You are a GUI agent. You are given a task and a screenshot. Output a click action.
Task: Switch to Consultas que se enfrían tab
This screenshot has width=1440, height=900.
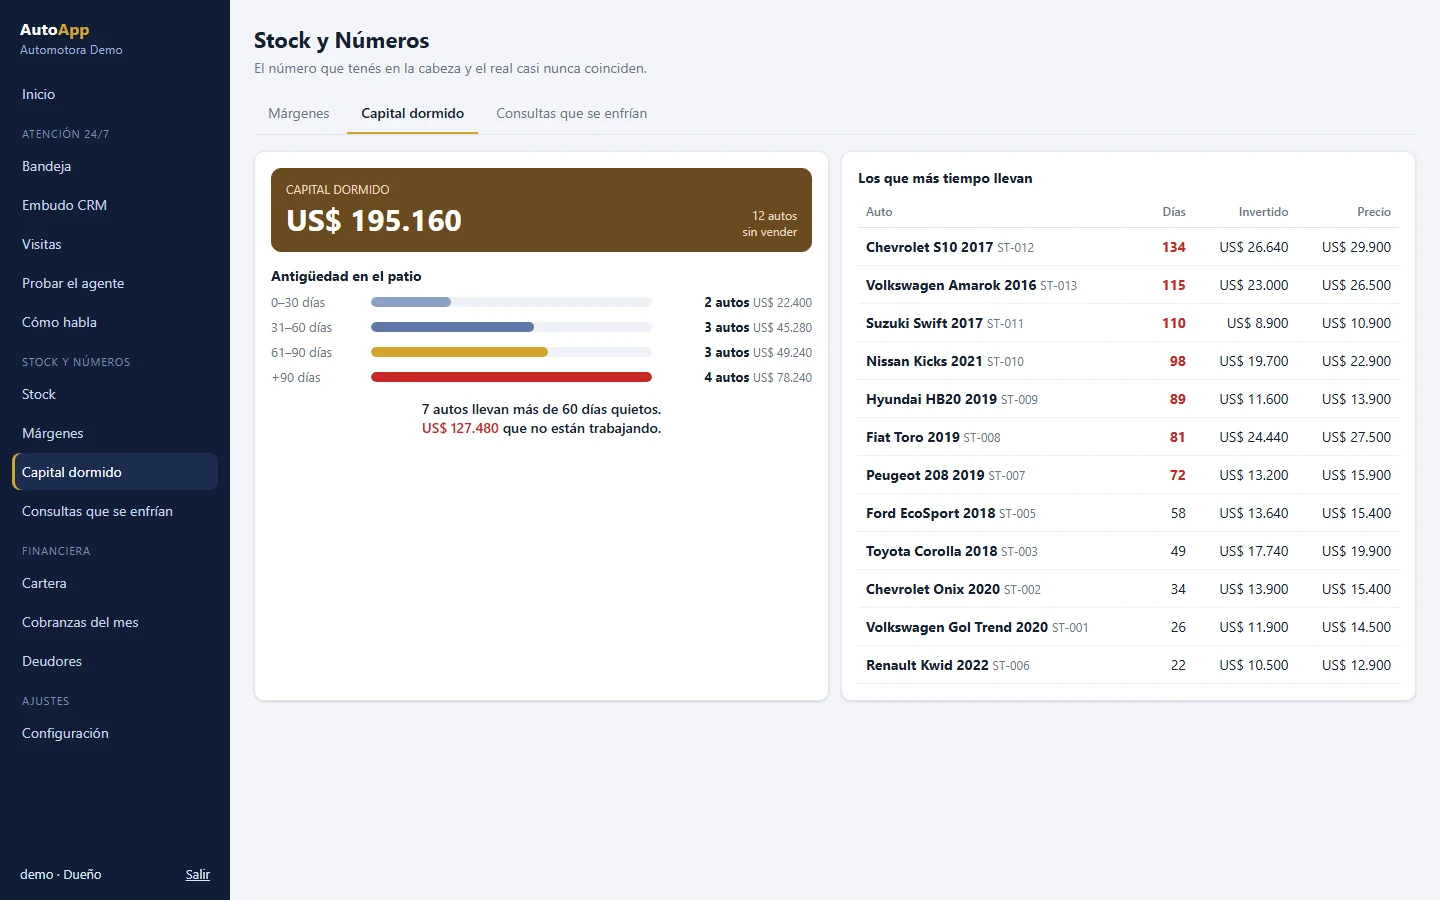coord(572,113)
